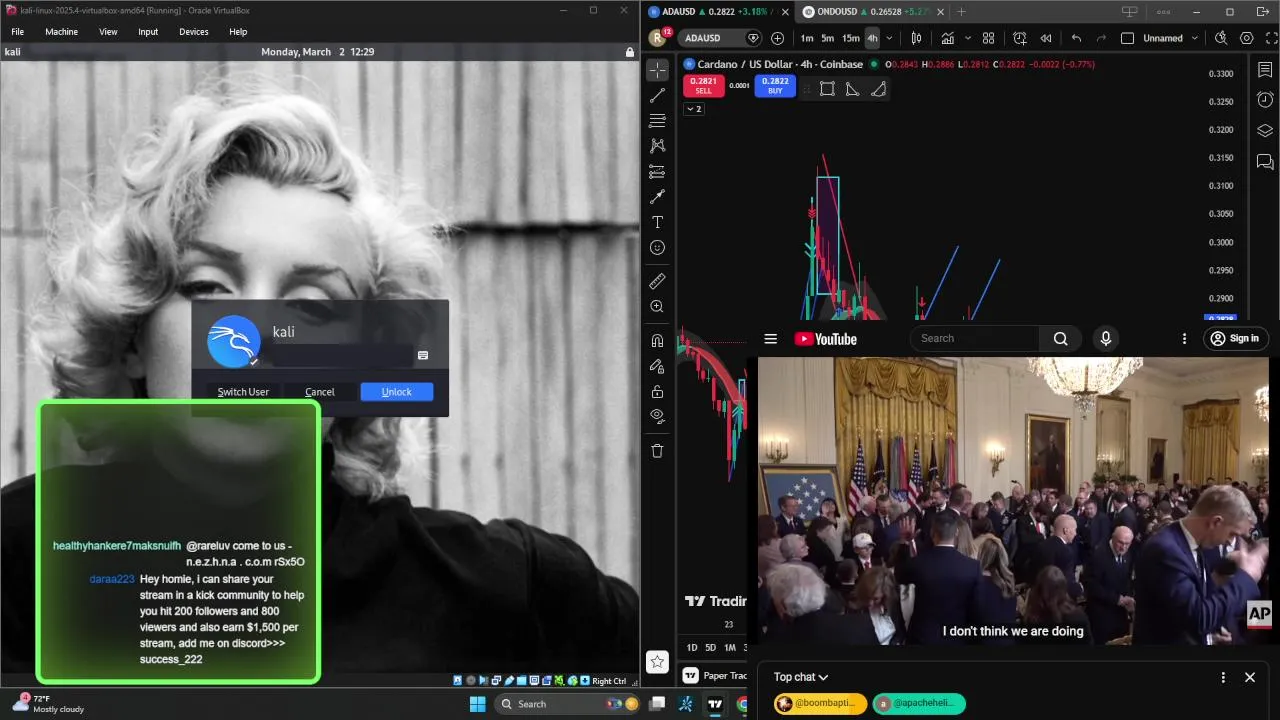Select the 15m timeframe

[850, 38]
